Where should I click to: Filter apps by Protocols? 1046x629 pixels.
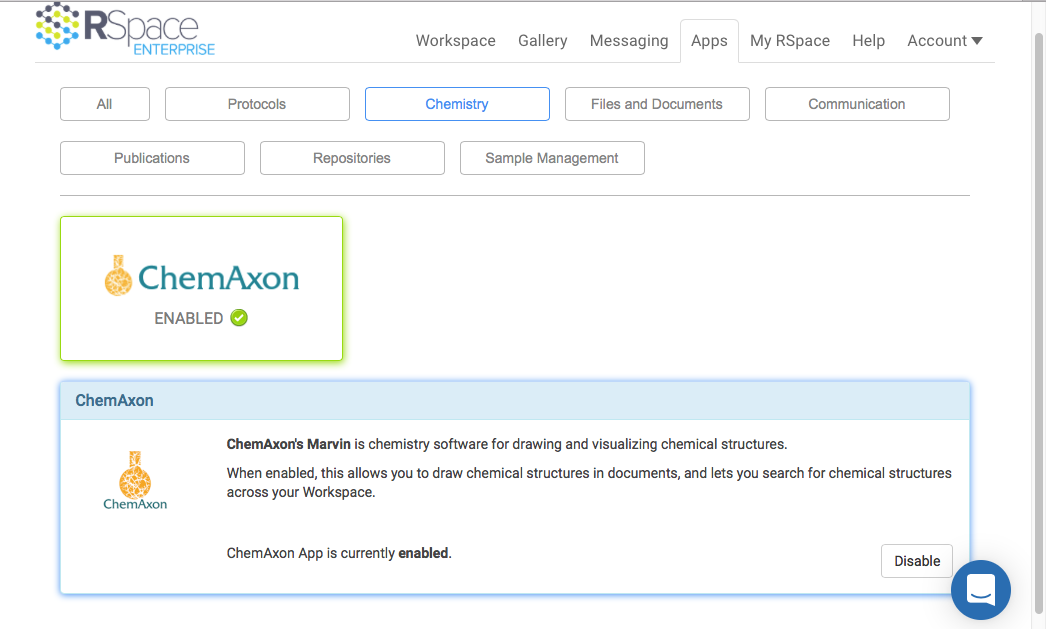pos(257,104)
